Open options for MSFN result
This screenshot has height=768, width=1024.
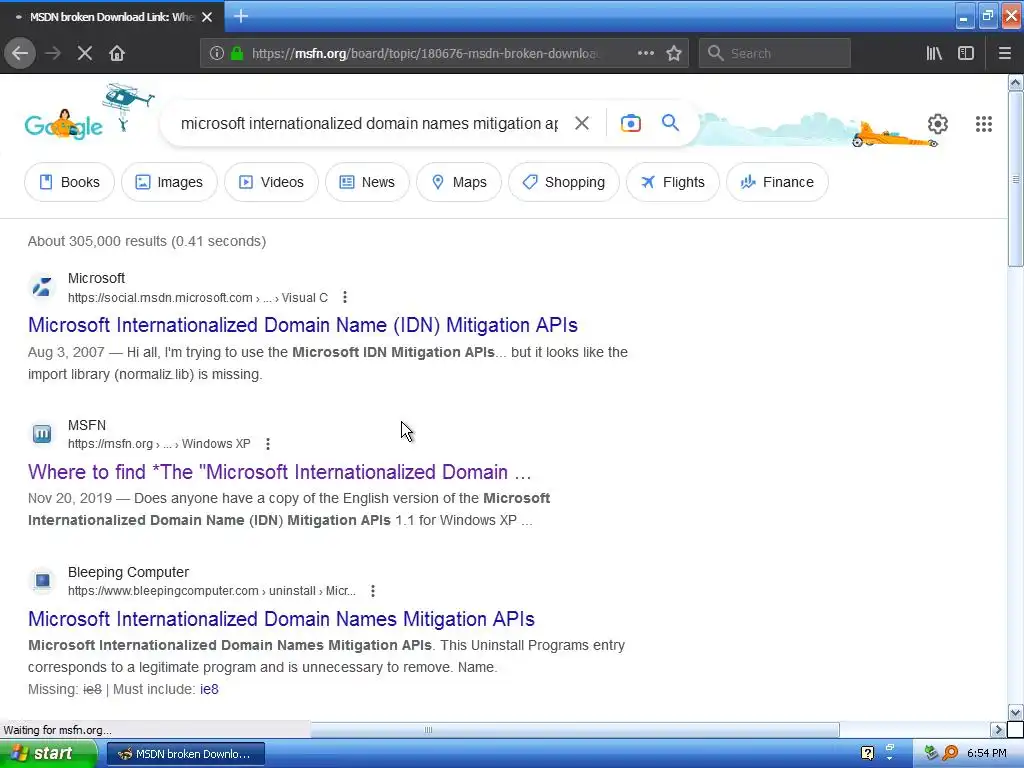pyautogui.click(x=268, y=444)
